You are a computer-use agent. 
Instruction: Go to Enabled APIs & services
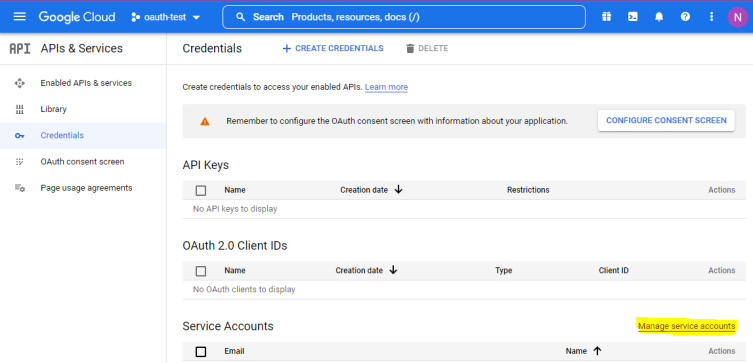click(86, 83)
